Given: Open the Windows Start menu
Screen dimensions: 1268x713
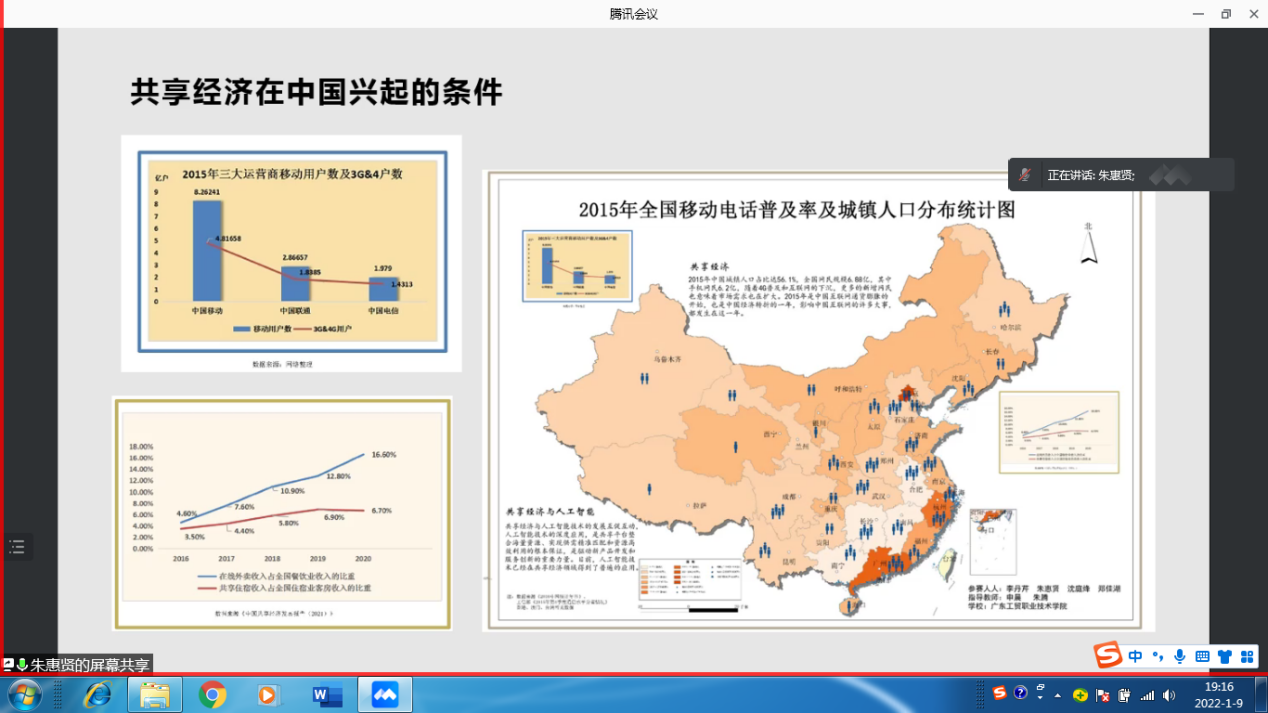Looking at the screenshot, I should [24, 694].
